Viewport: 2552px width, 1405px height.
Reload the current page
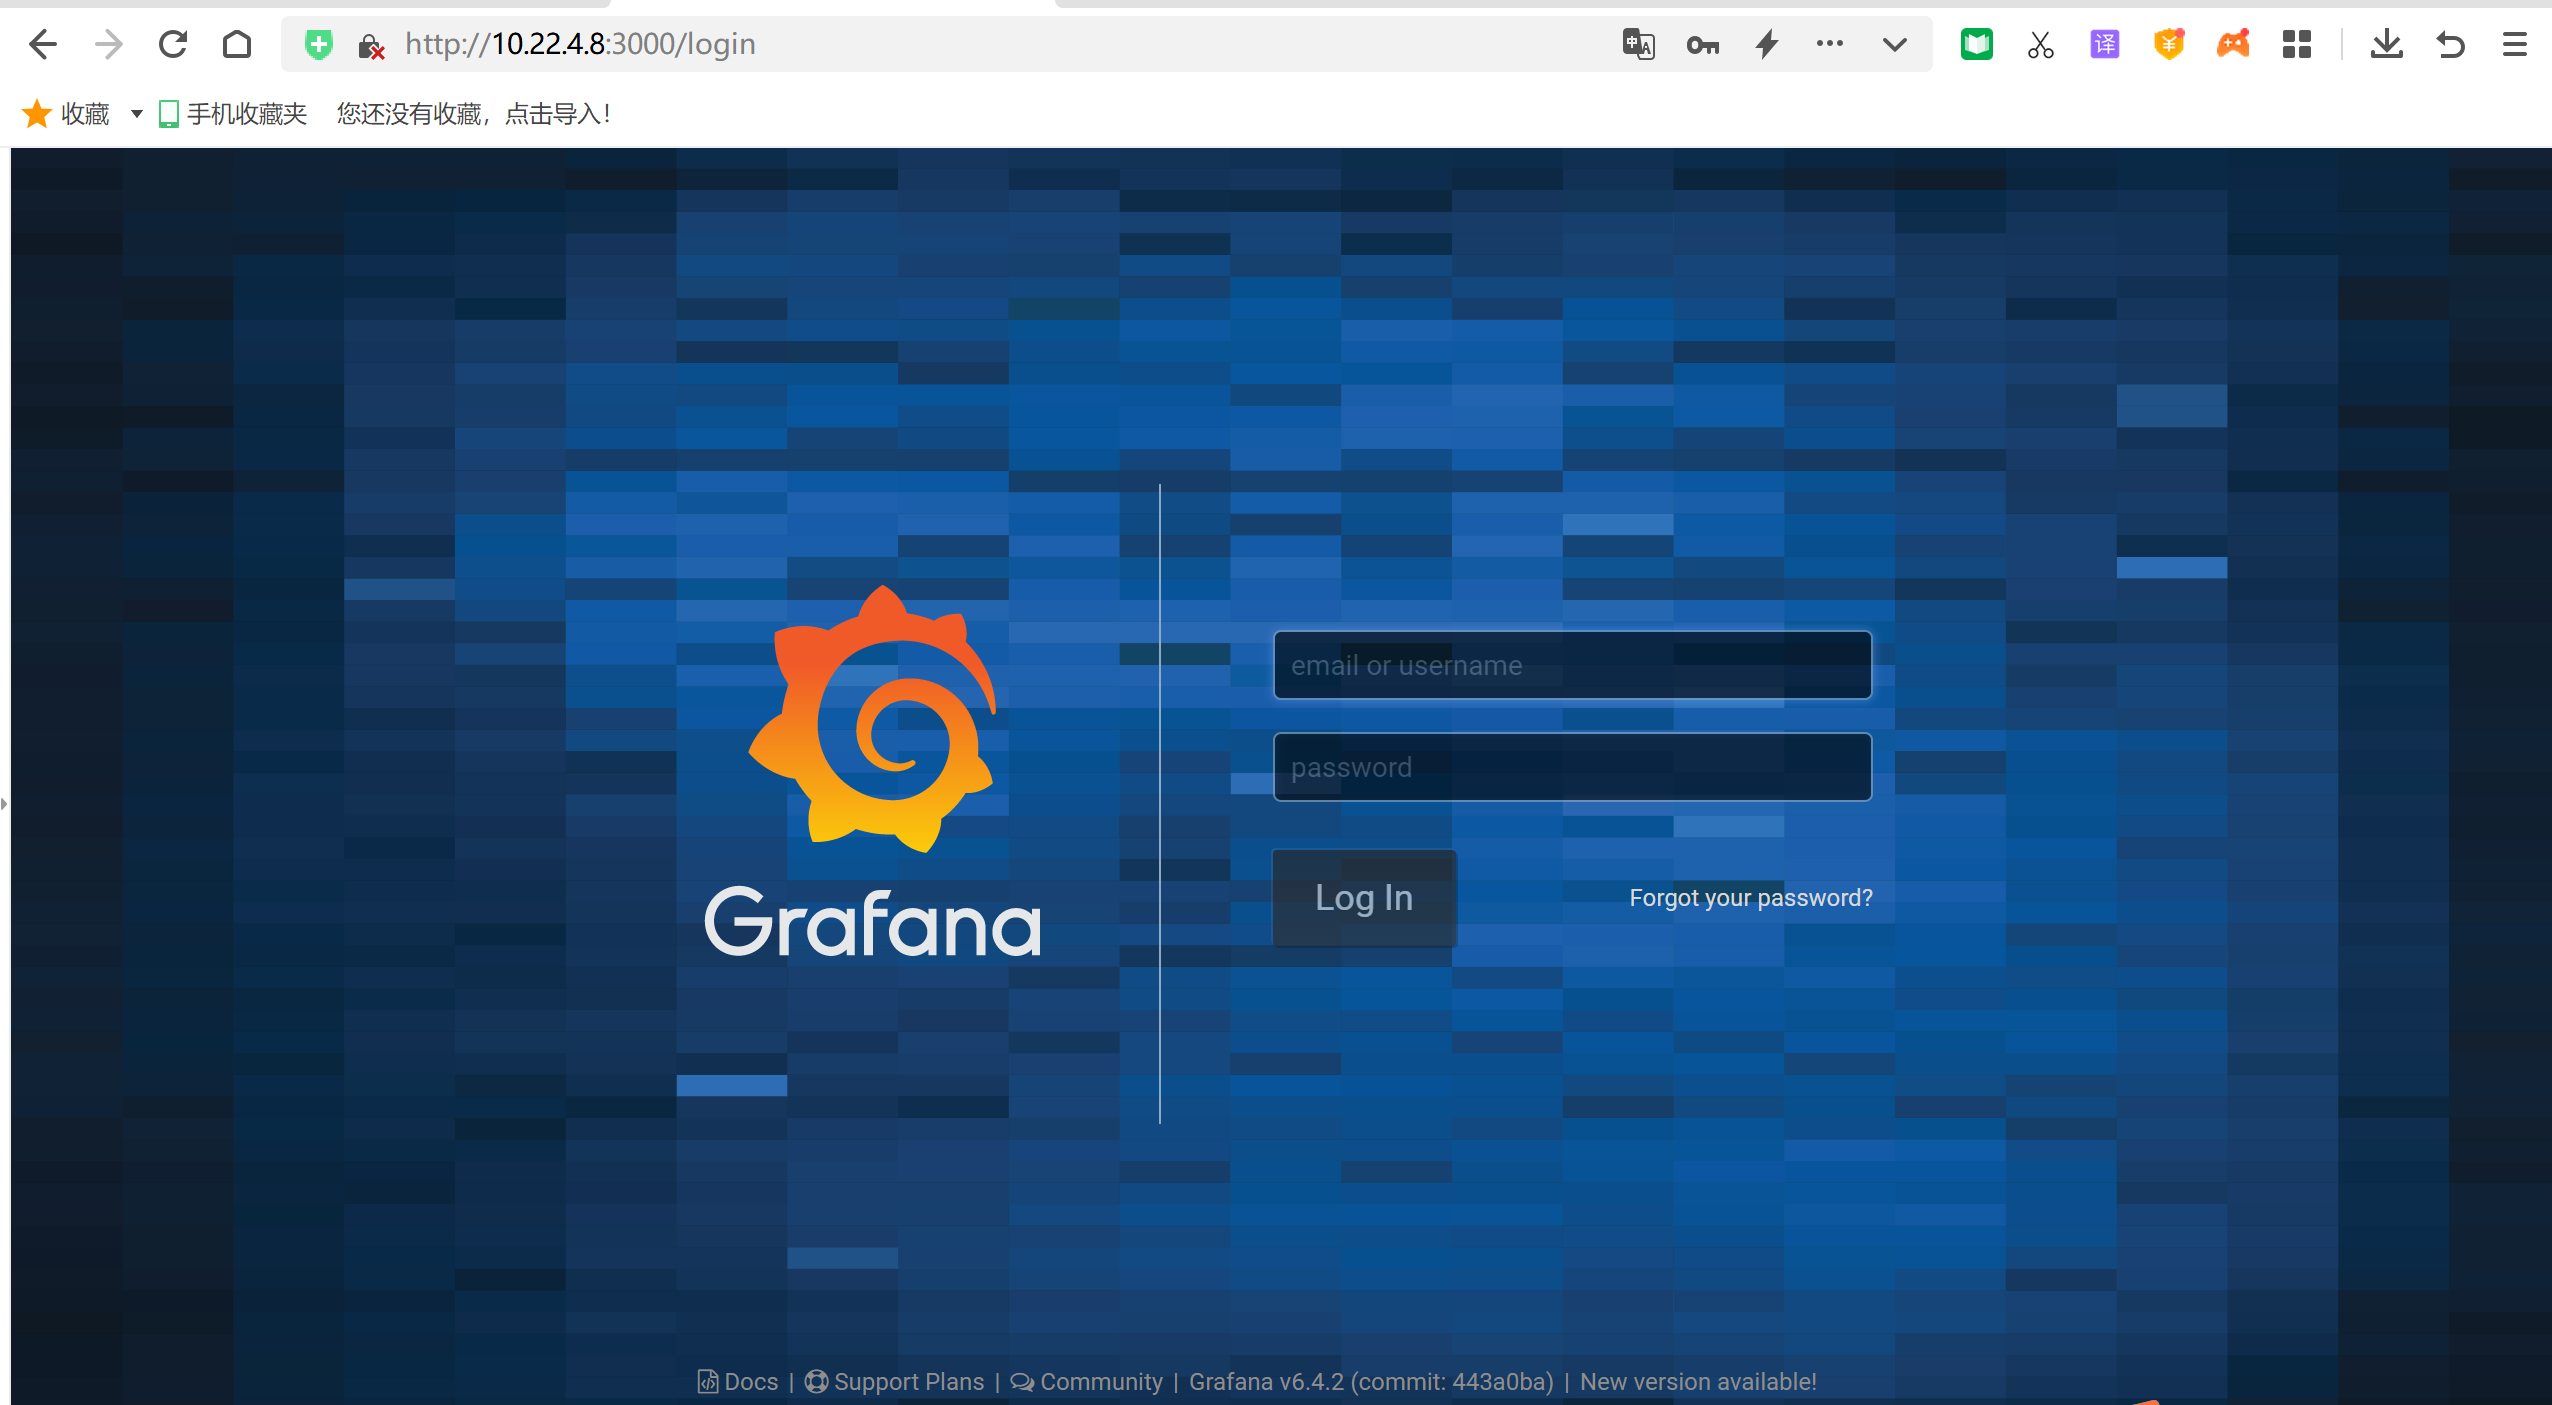pos(173,44)
